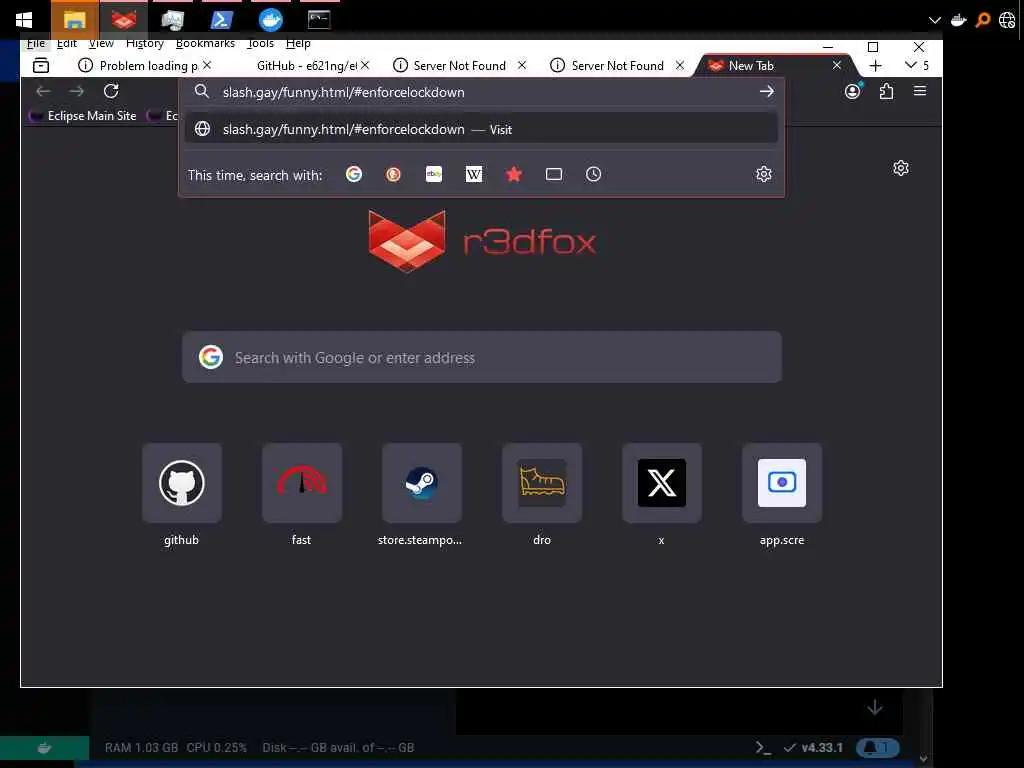The width and height of the screenshot is (1024, 768).
Task: Close the Problem loading page tab
Action: click(x=207, y=65)
